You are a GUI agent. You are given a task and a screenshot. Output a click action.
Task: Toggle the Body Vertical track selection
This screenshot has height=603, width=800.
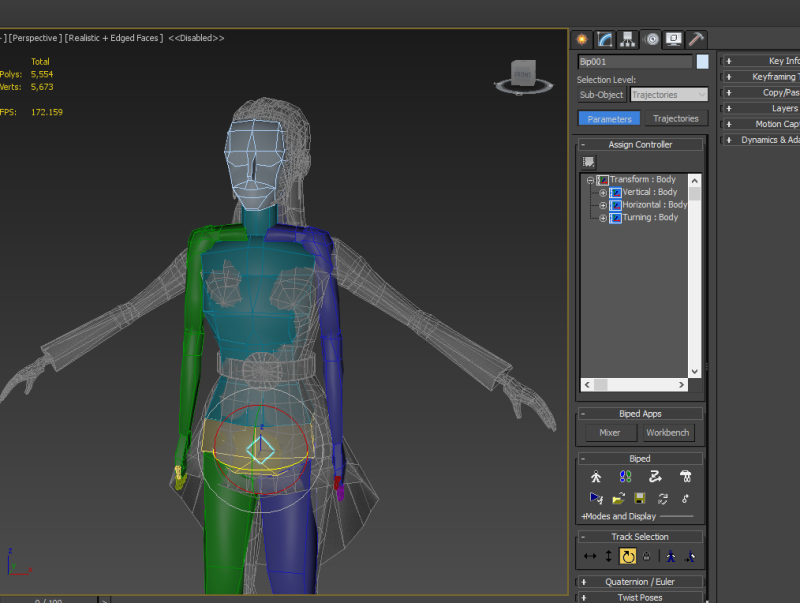608,556
